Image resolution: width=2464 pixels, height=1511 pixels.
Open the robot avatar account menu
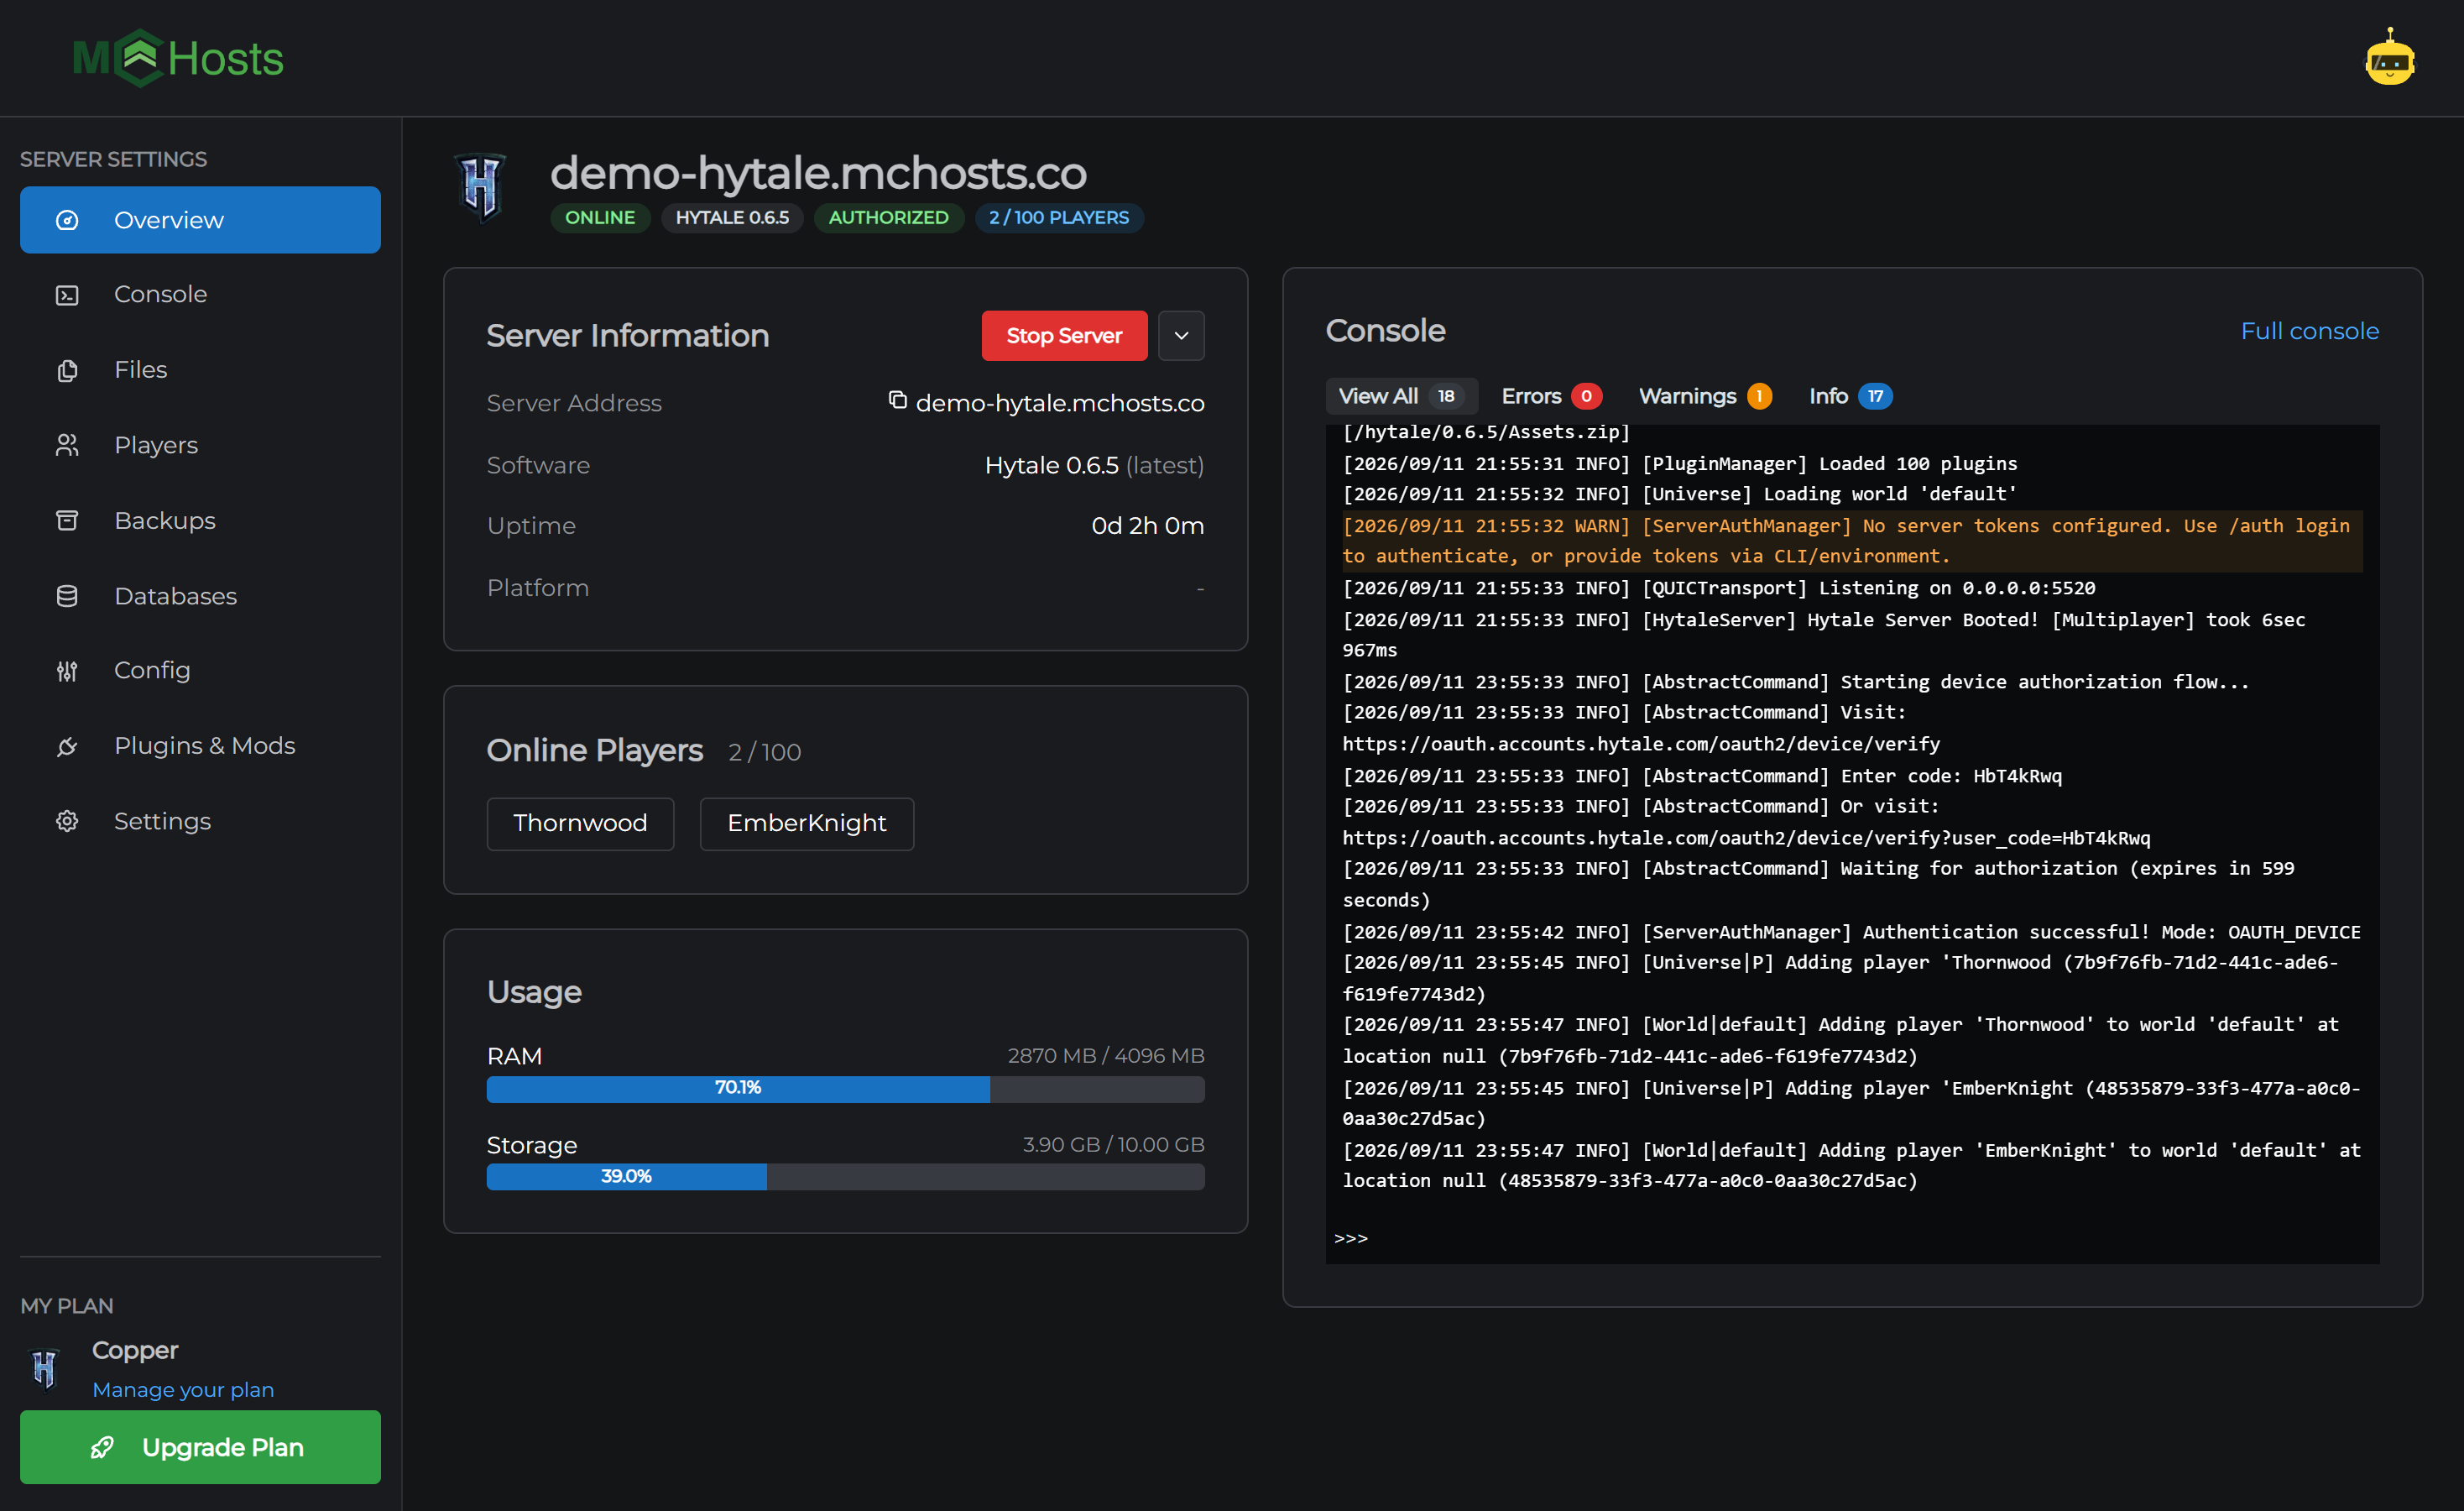point(2389,58)
